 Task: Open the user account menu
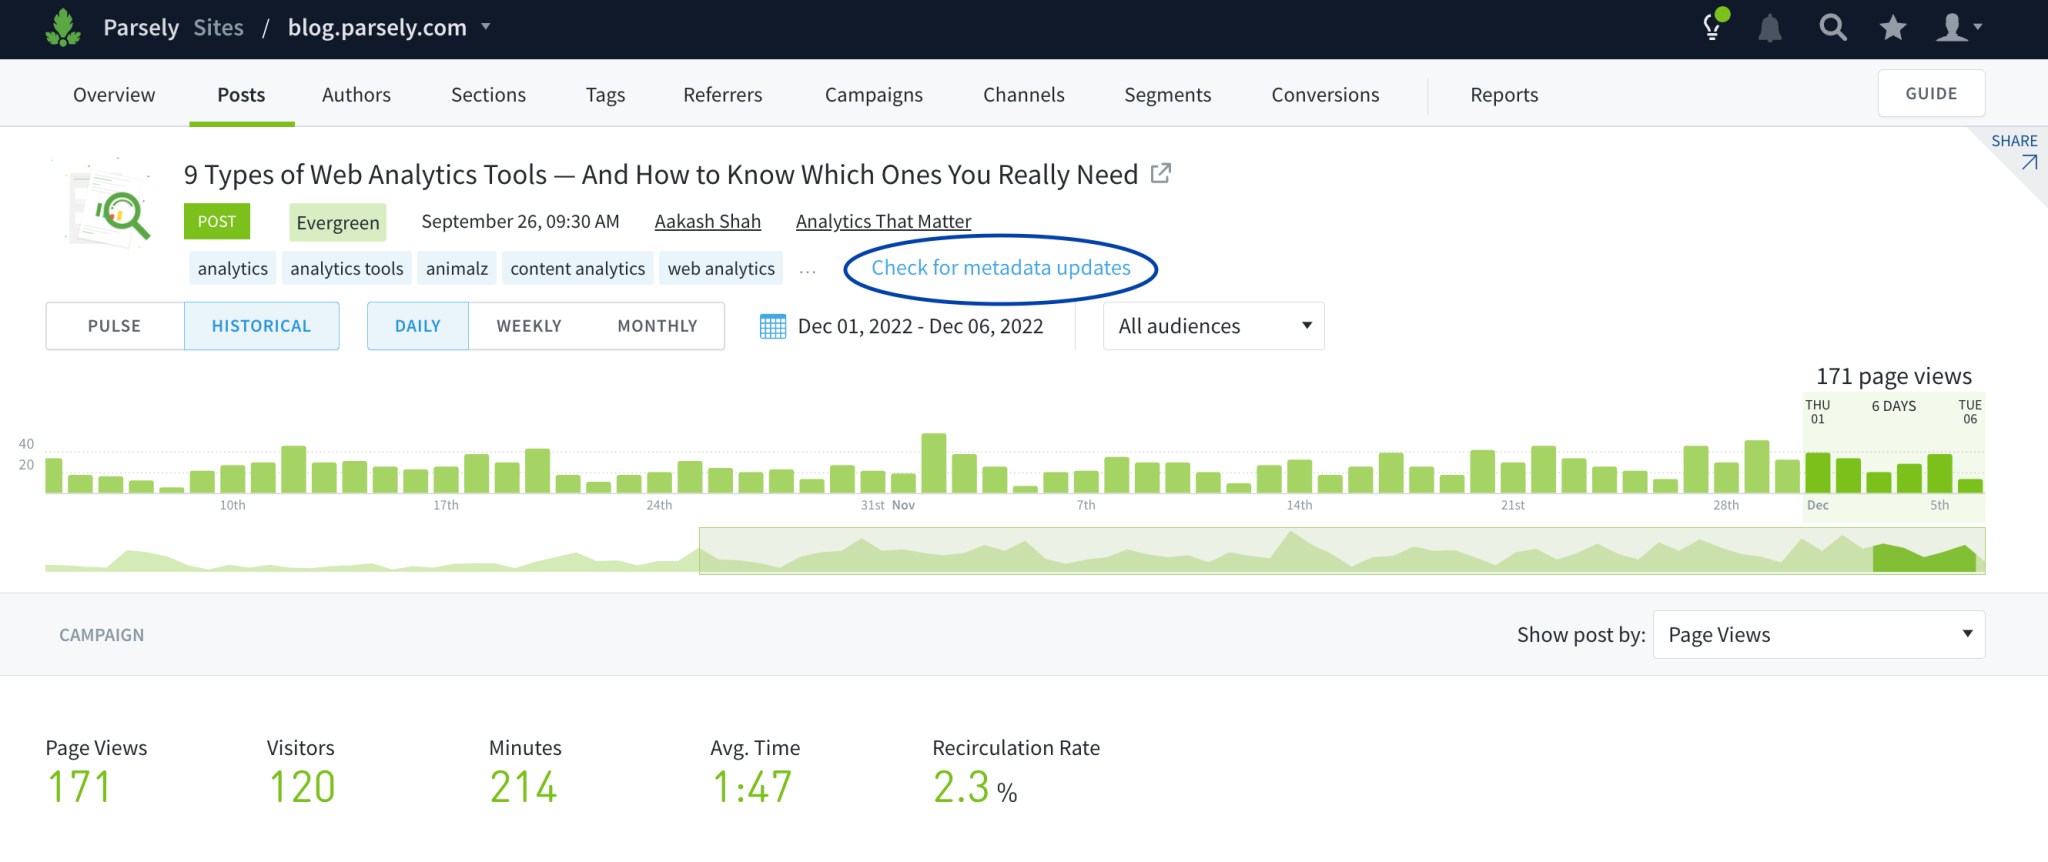[x=1958, y=27]
